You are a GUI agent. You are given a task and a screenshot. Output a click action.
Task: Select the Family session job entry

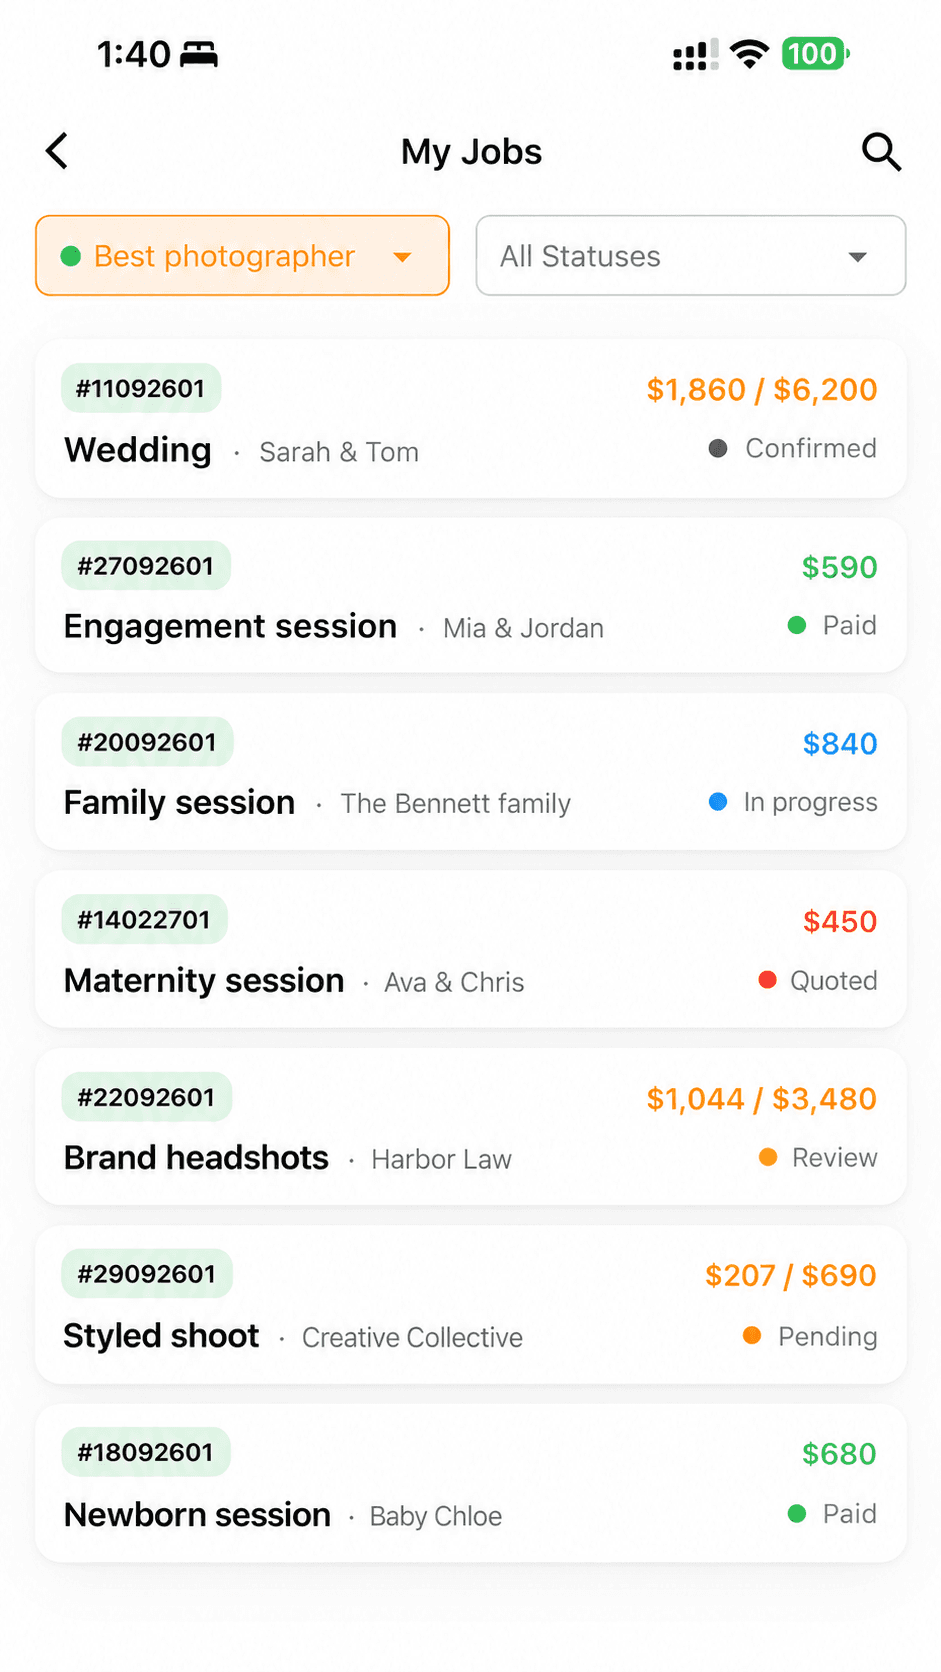(471, 772)
